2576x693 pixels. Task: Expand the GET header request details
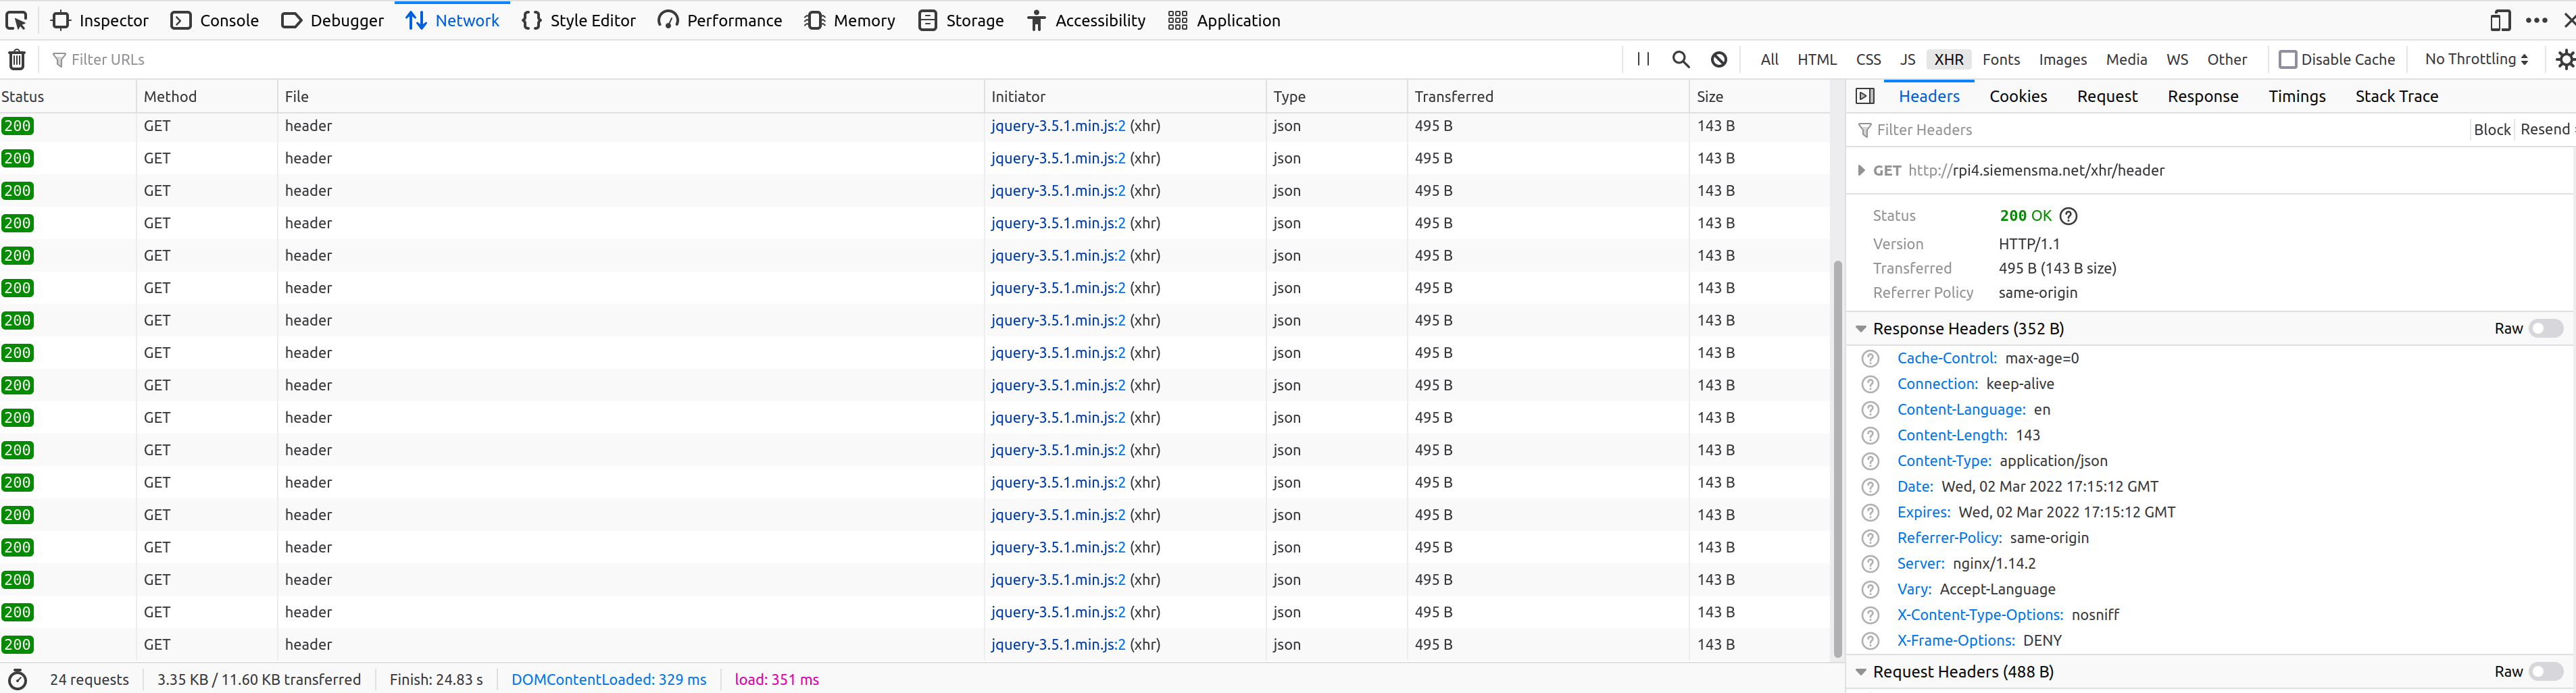pos(1861,170)
